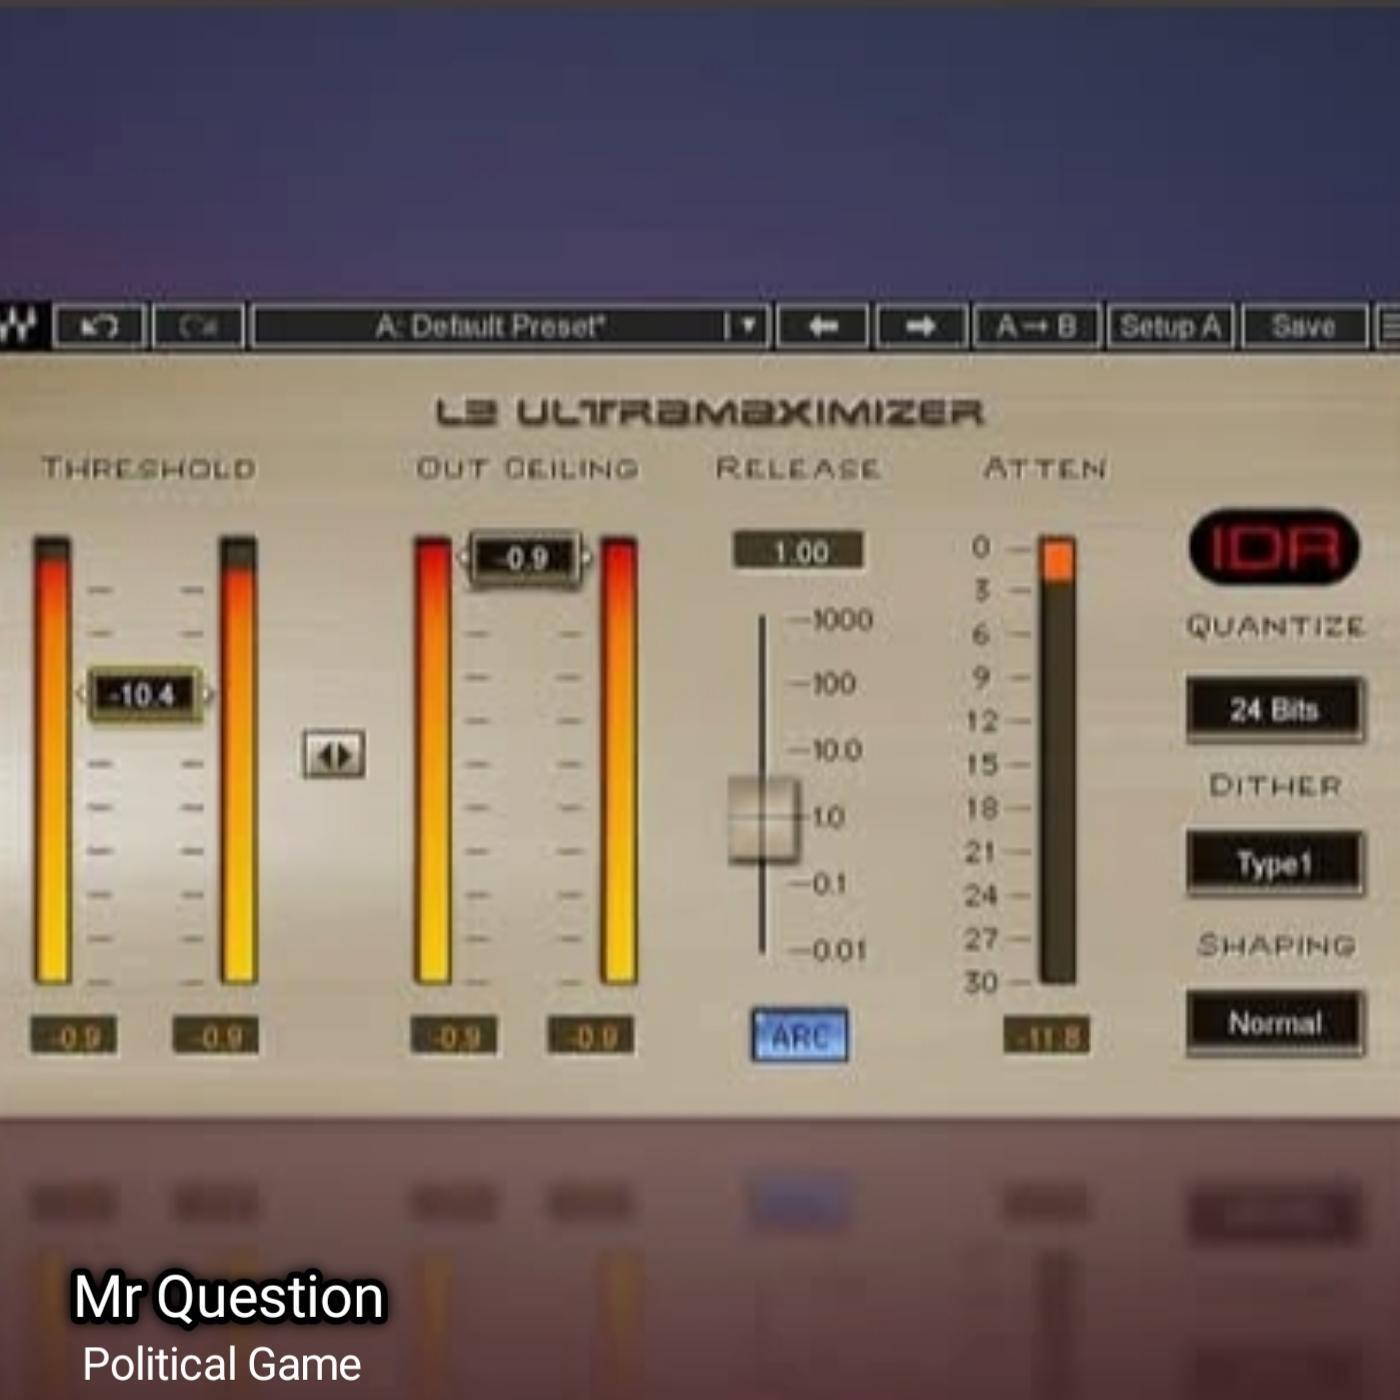
Task: Click the Mr Question artist name
Action: point(229,1297)
